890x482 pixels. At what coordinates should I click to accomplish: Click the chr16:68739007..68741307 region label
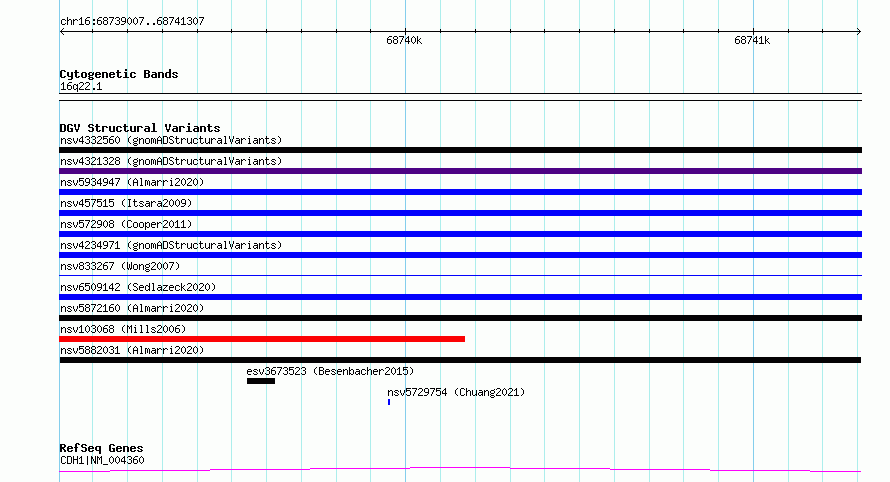pos(132,21)
